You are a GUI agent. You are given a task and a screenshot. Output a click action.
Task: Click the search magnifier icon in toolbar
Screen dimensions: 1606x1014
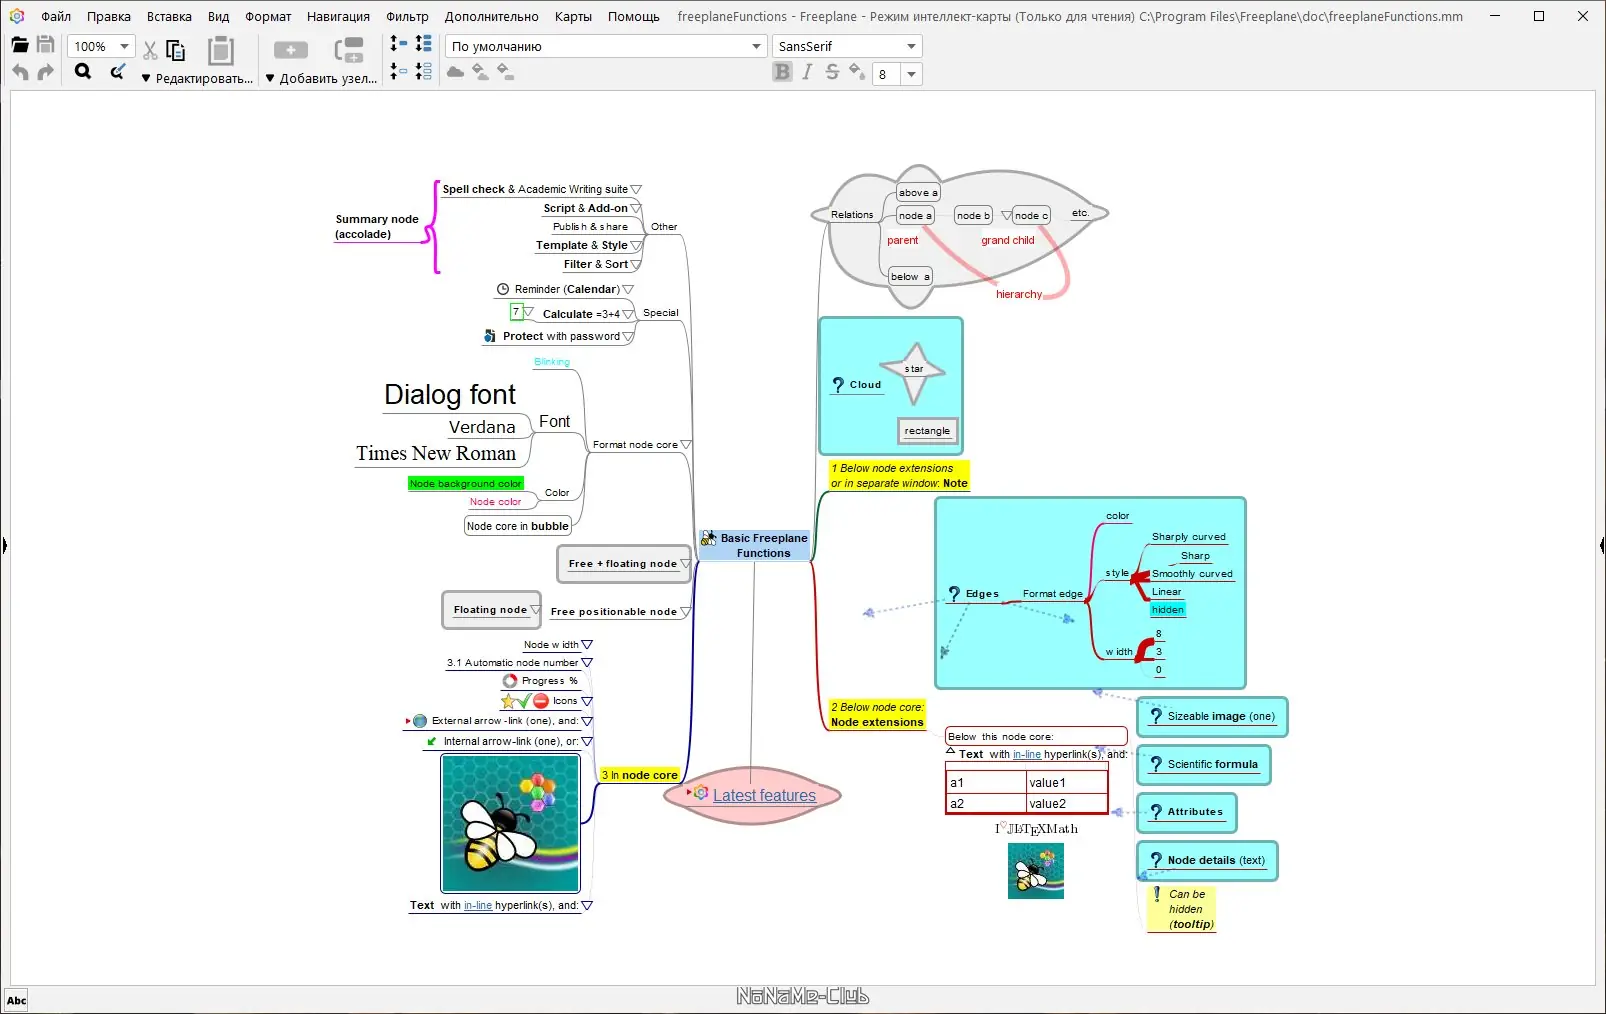pos(83,71)
